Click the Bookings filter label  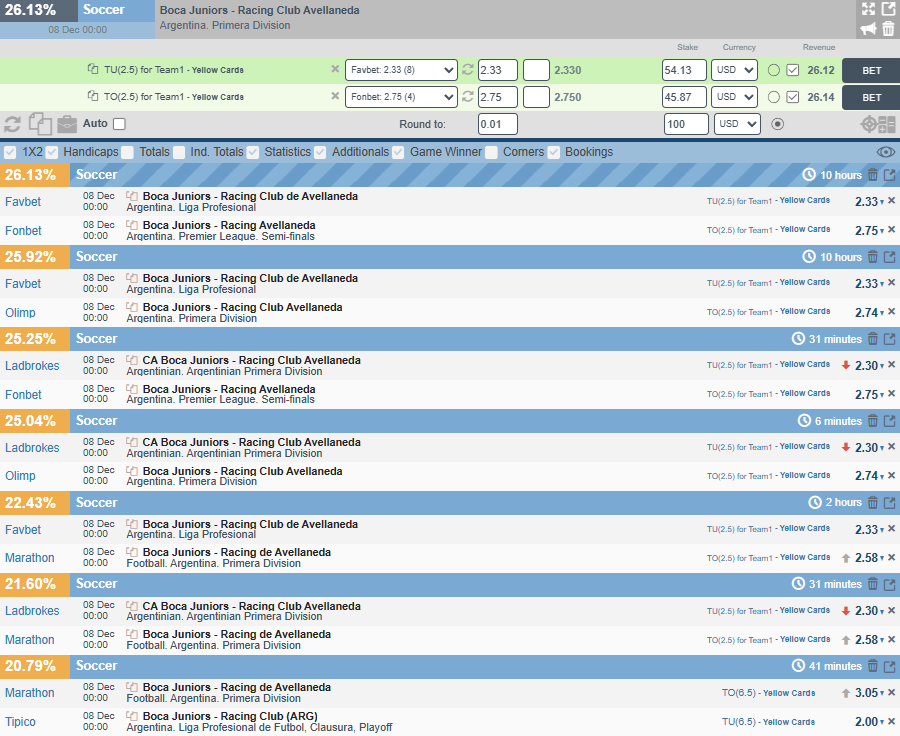(x=589, y=152)
